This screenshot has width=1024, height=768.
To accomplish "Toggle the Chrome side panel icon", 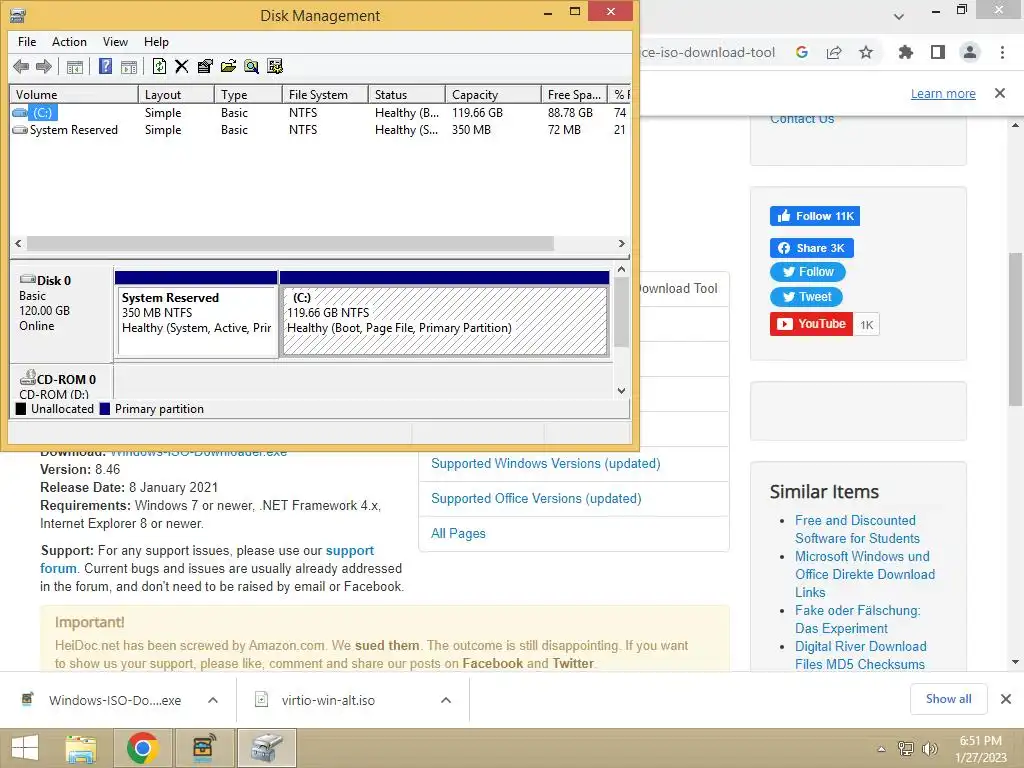I will tap(938, 52).
